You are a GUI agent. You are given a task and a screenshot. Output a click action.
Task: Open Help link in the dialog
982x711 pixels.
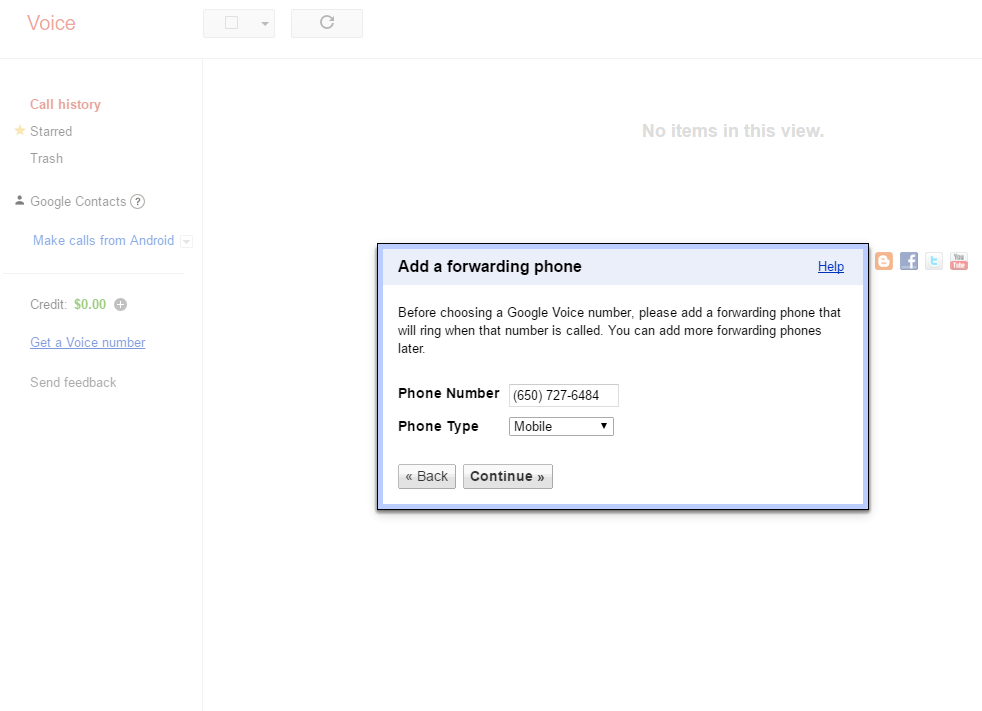830,267
